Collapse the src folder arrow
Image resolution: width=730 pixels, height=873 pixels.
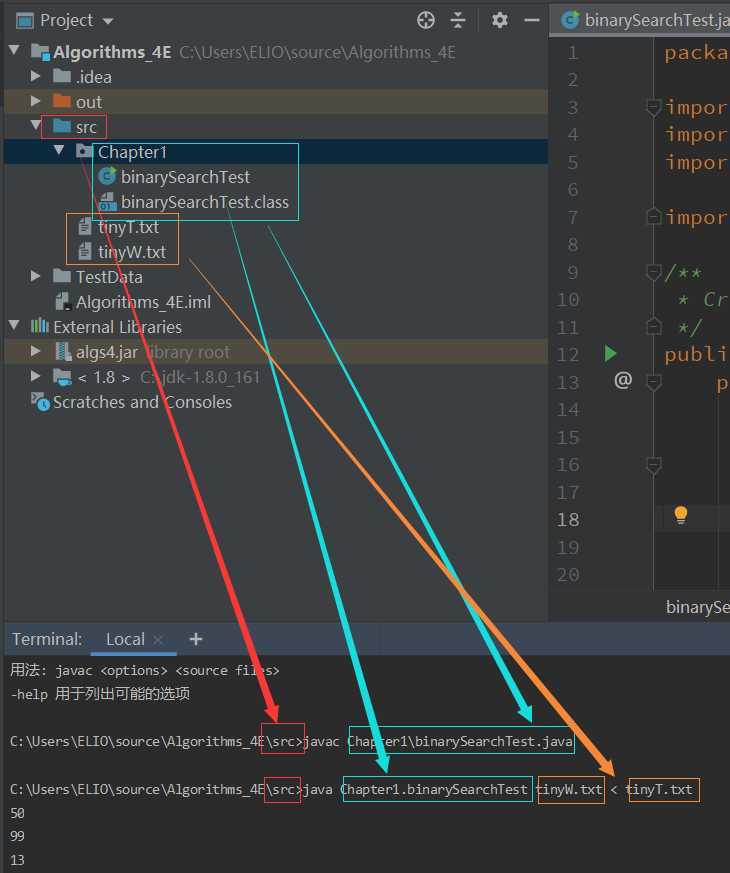[x=36, y=126]
